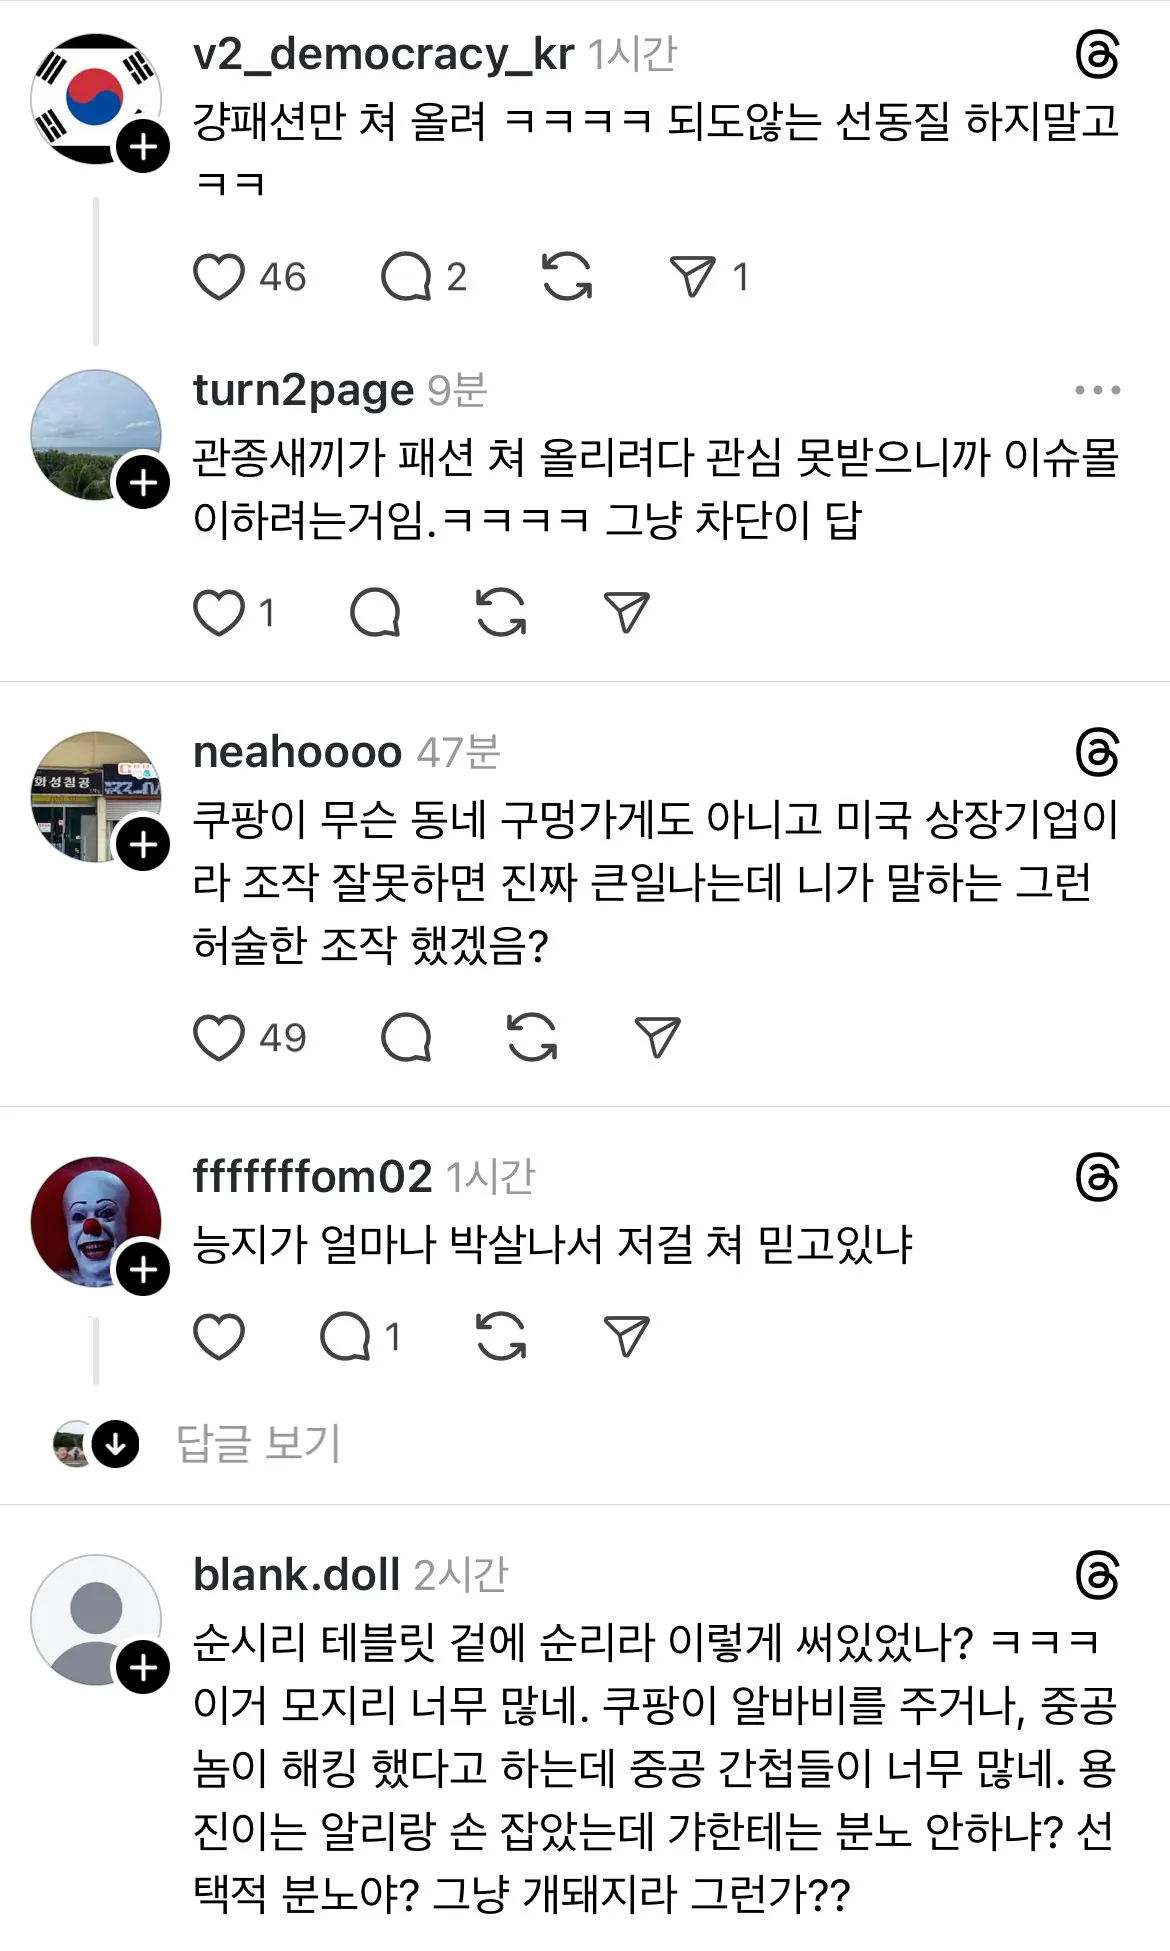This screenshot has width=1170, height=1951.
Task: Like the v2_democracy_kr comment
Action: pyautogui.click(x=219, y=277)
